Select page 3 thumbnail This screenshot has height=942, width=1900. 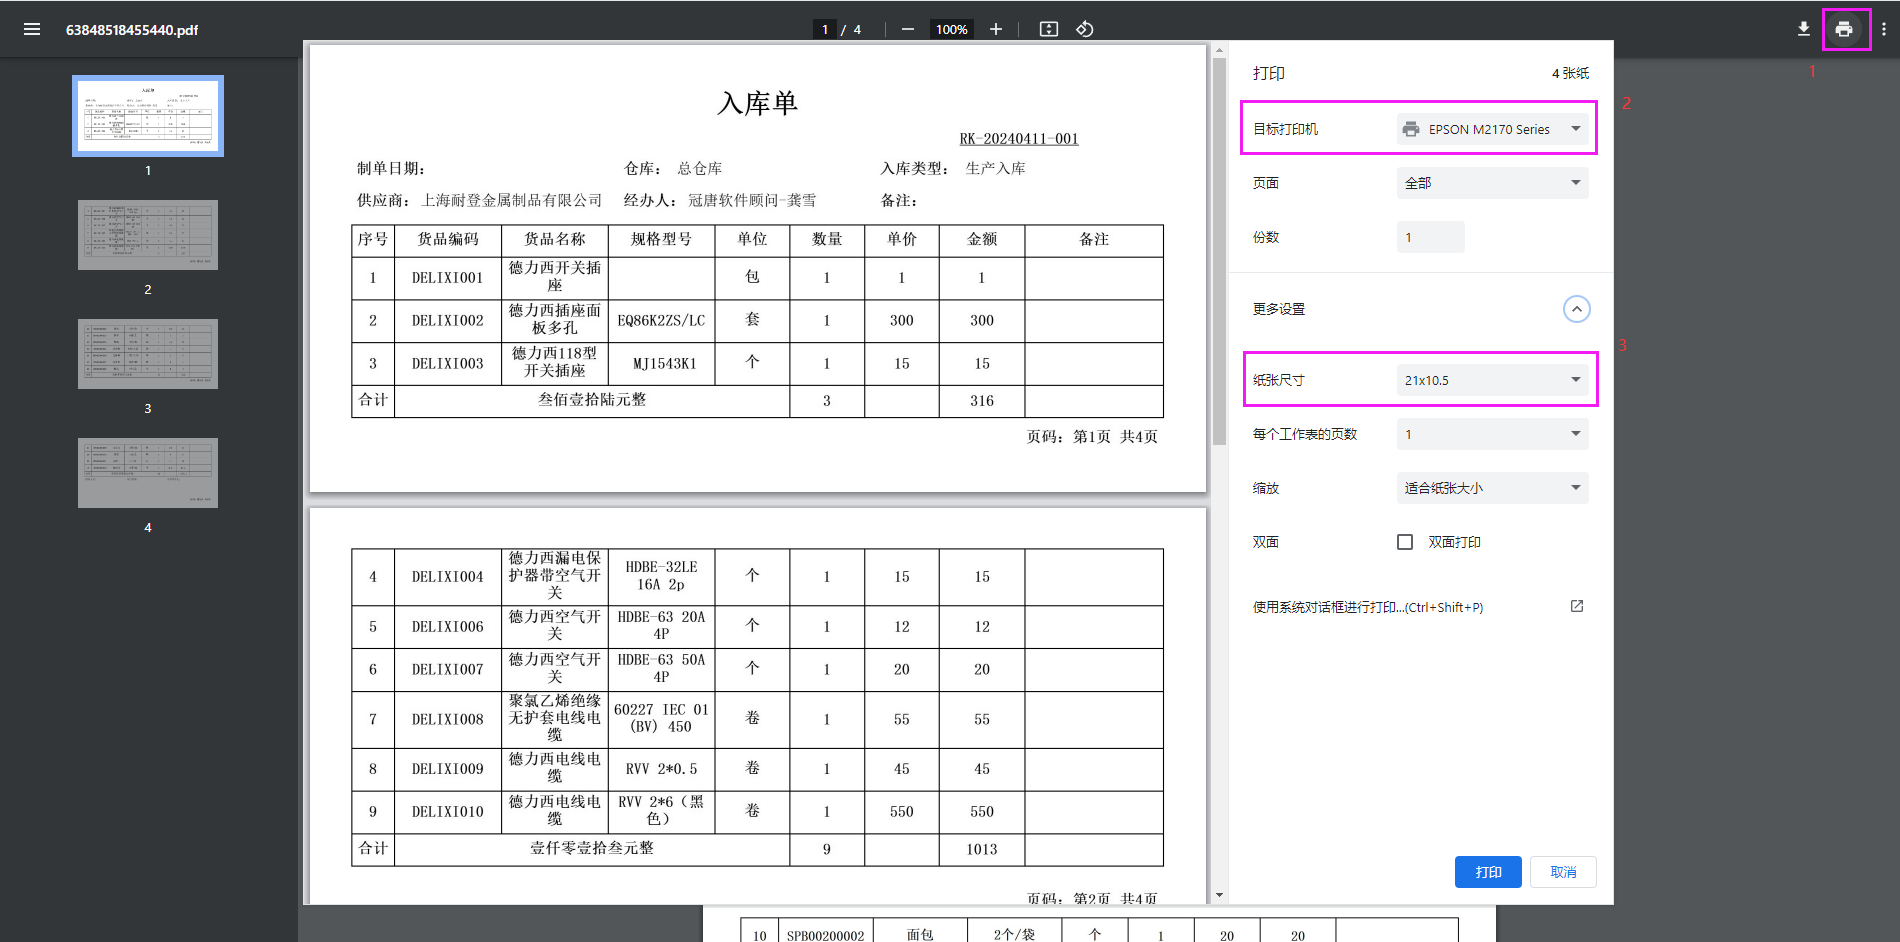(148, 354)
